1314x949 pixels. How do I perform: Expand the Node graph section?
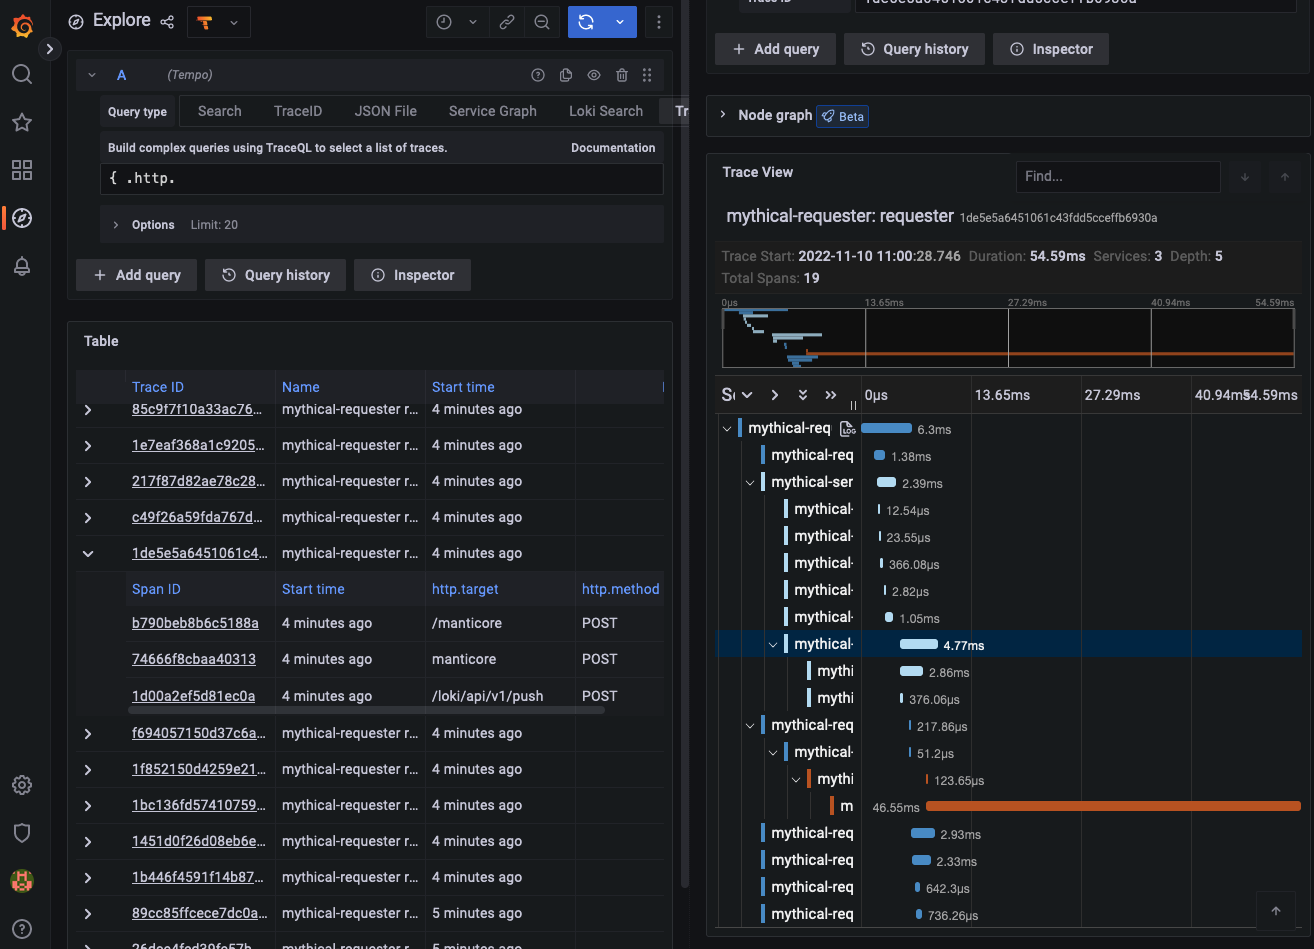(723, 114)
